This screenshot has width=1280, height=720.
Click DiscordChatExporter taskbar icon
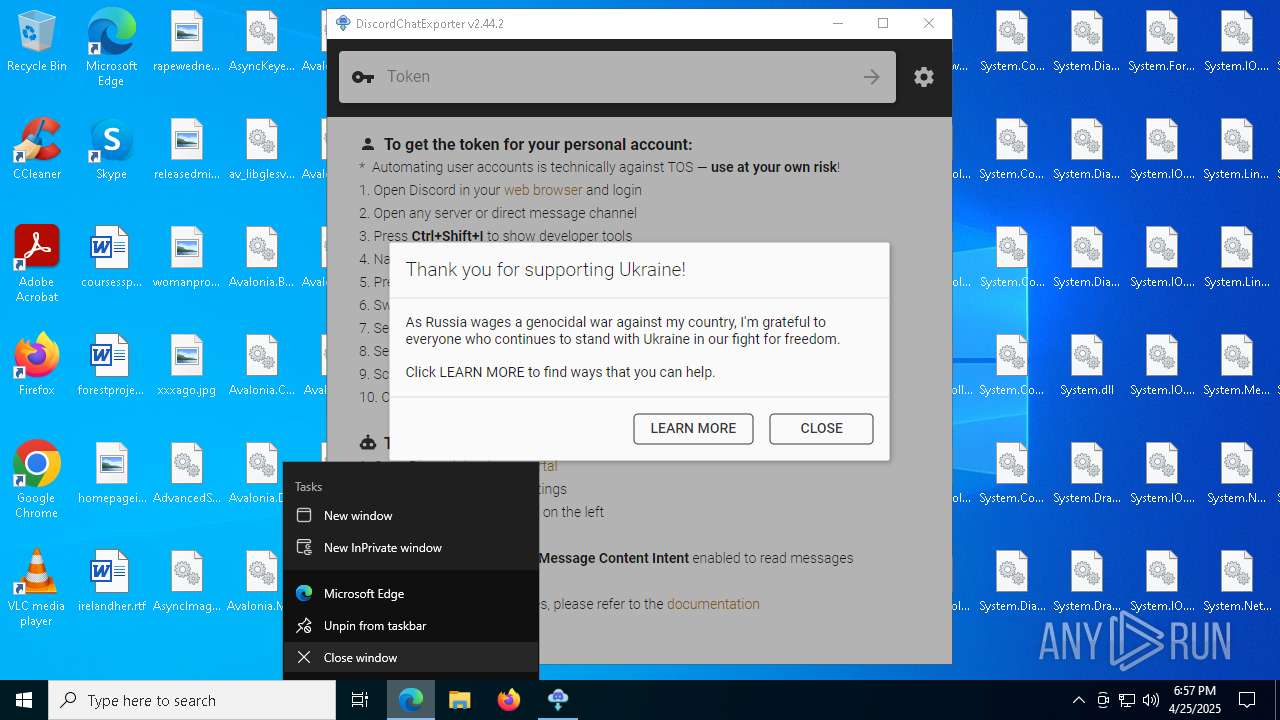click(558, 700)
